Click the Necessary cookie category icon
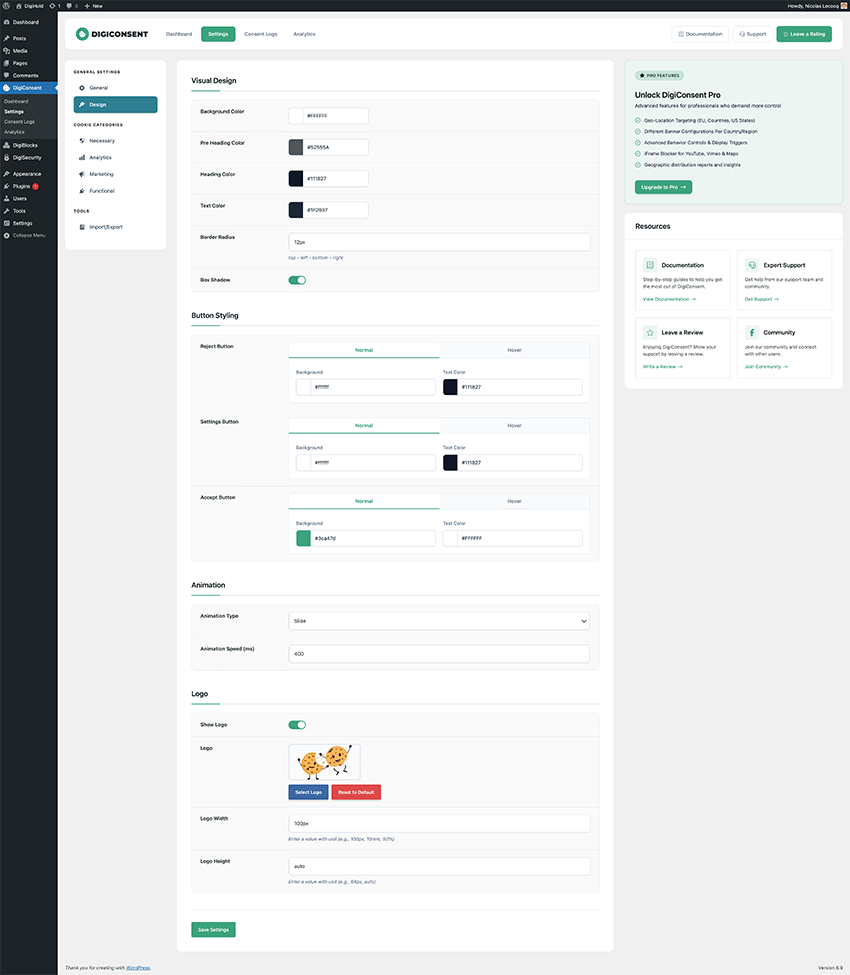The width and height of the screenshot is (850, 975). pyautogui.click(x=81, y=141)
